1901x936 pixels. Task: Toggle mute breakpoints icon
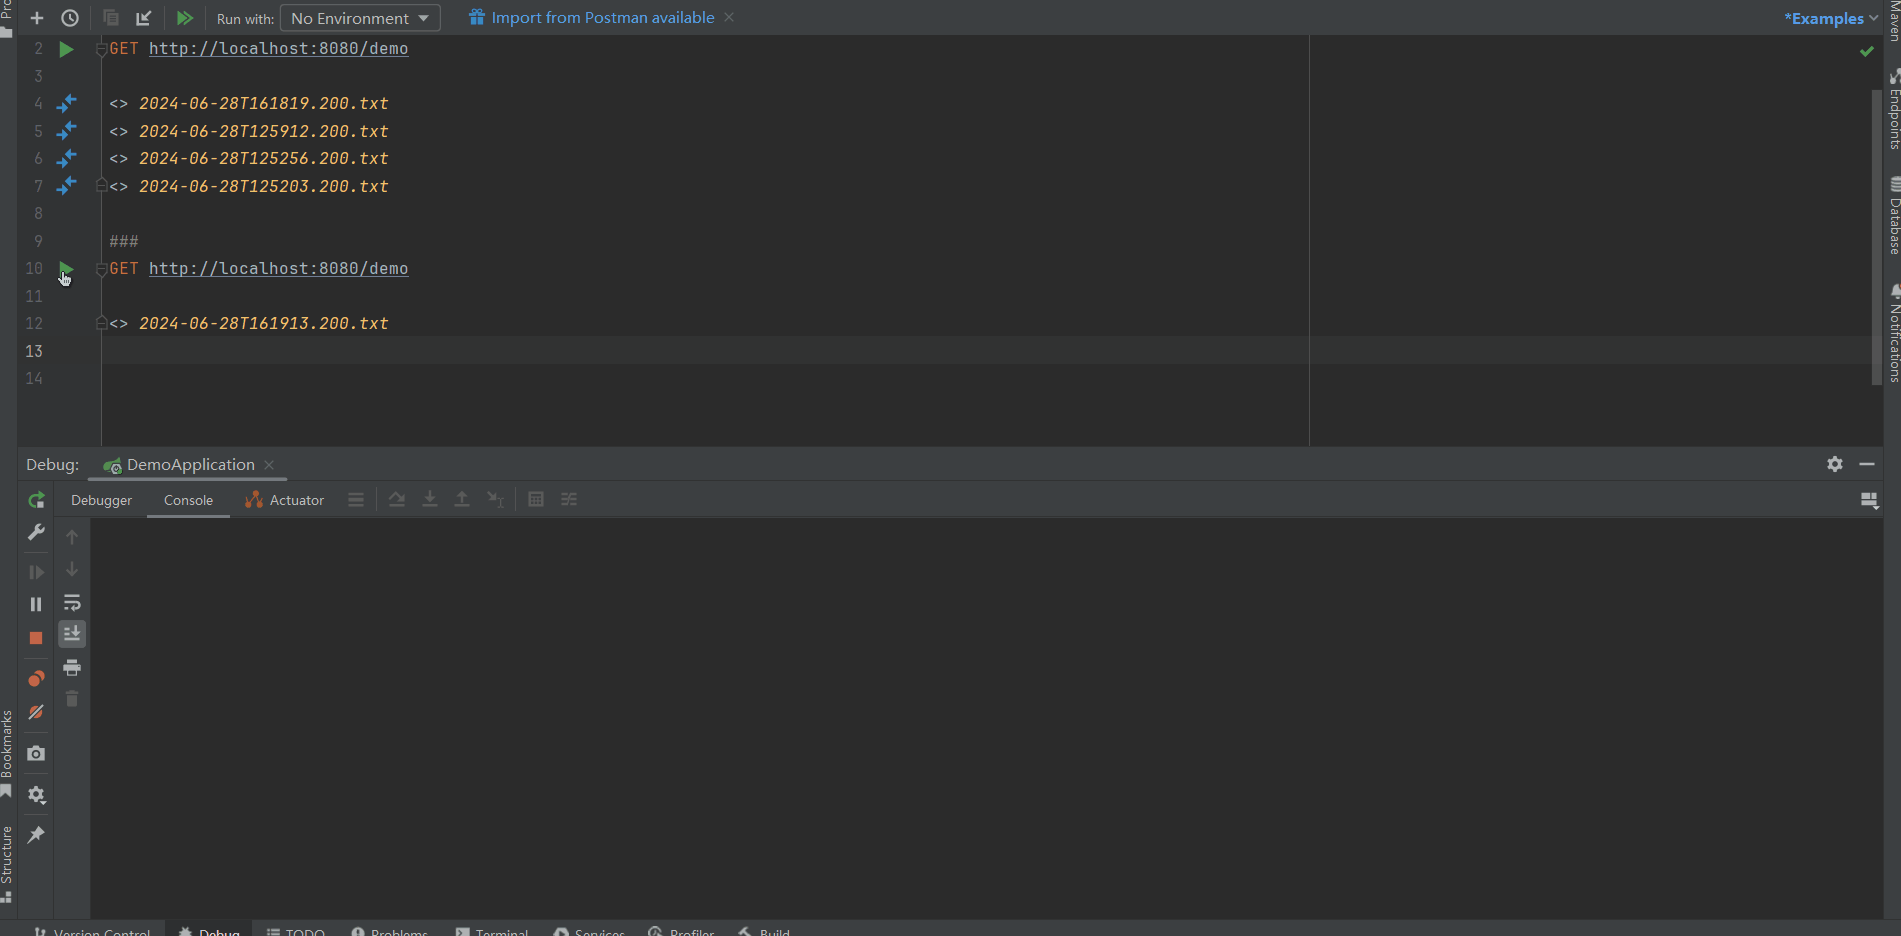[36, 712]
